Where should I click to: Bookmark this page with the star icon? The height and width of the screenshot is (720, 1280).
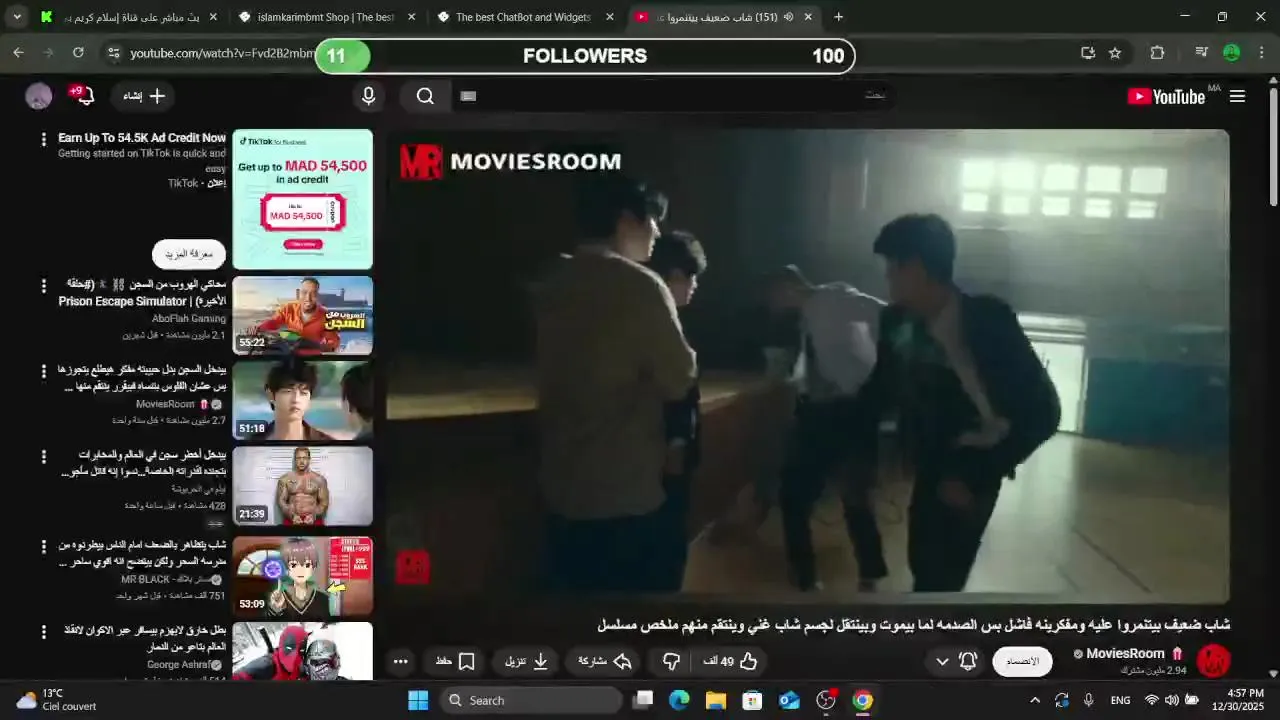1115,53
